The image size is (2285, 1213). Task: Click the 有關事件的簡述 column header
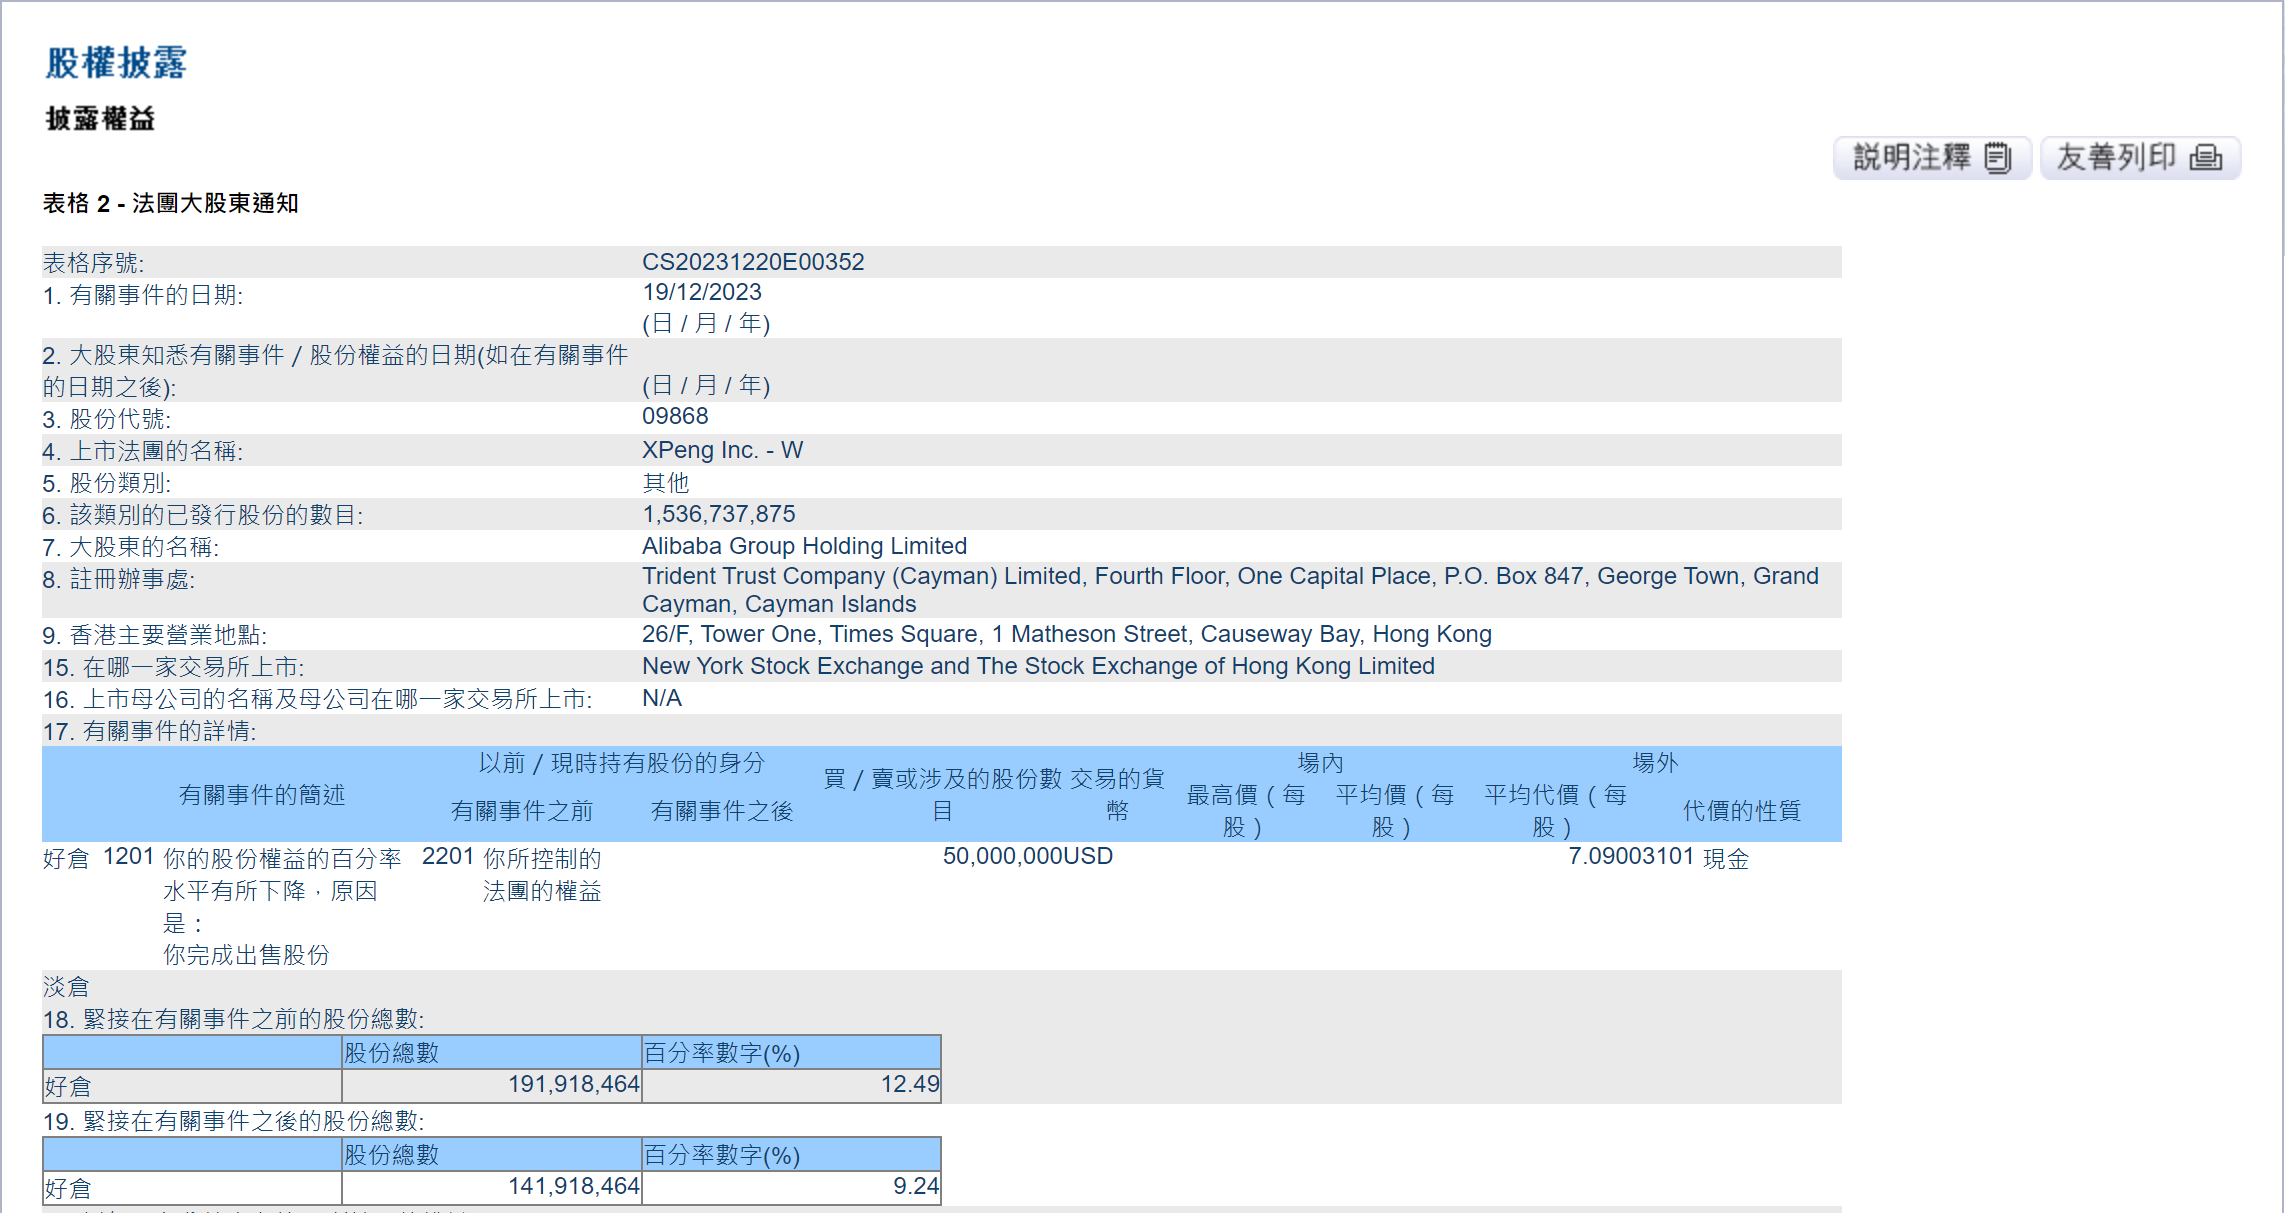tap(261, 795)
